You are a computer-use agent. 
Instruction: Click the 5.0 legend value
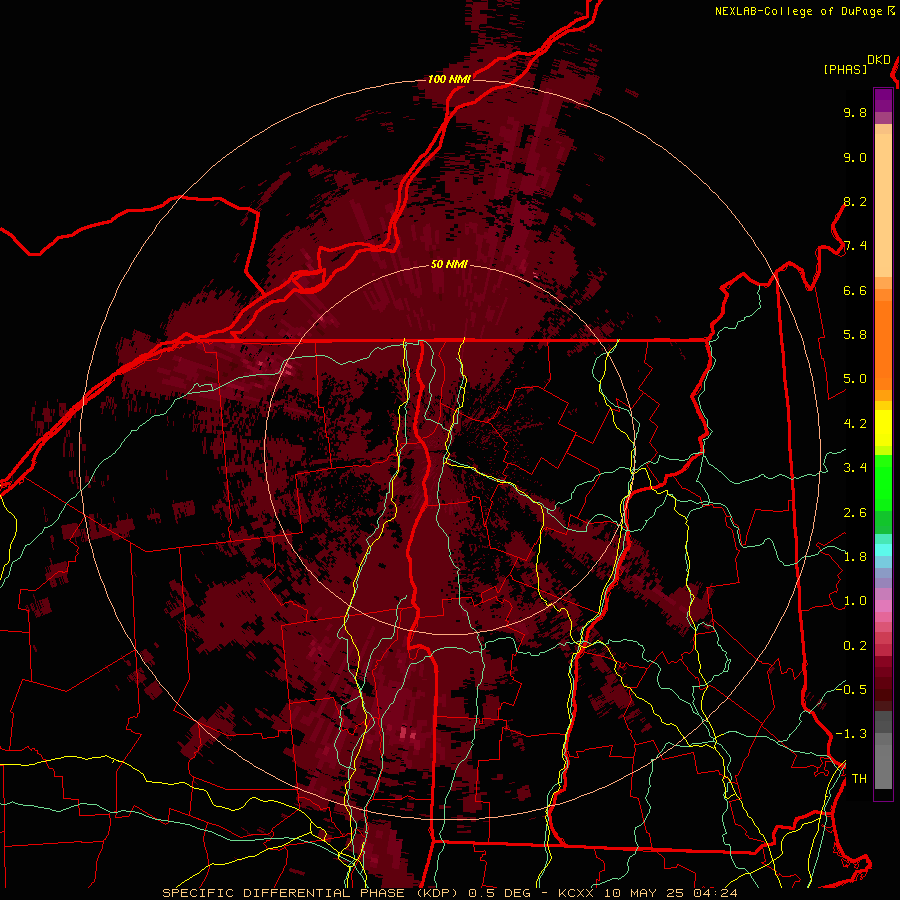pyautogui.click(x=855, y=379)
